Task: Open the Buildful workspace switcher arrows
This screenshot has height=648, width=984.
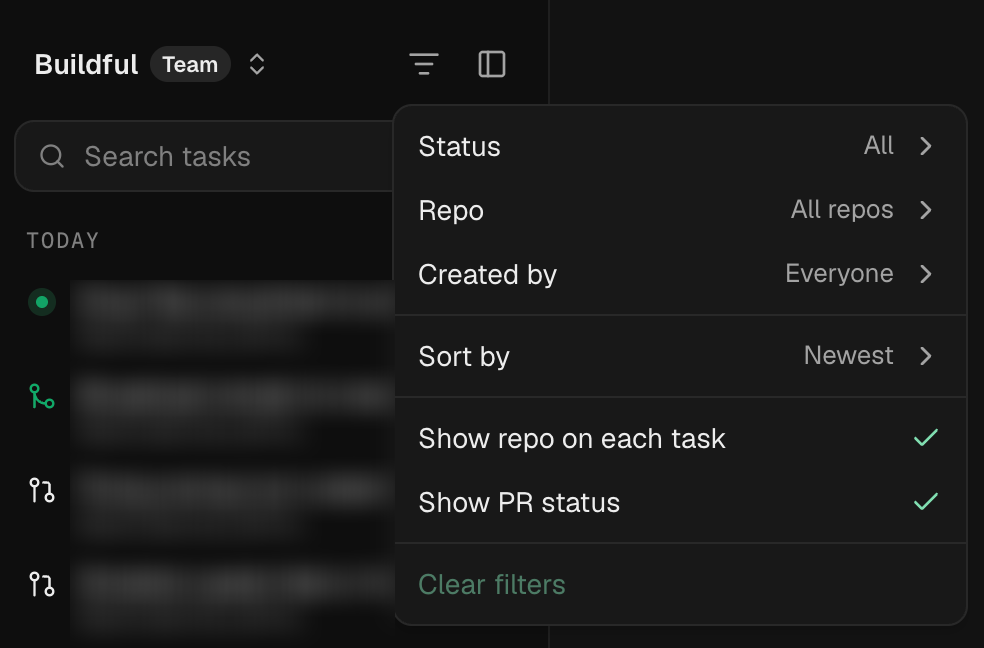Action: click(257, 64)
